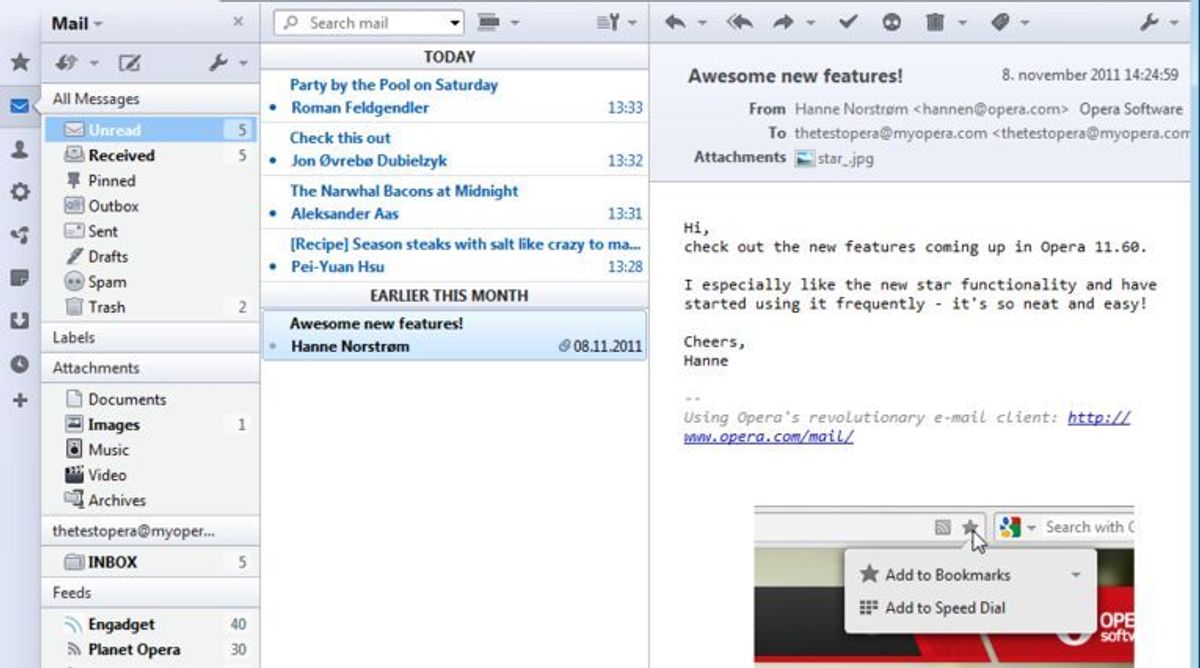Select the Trash folder
This screenshot has width=1200, height=668.
click(x=151, y=307)
